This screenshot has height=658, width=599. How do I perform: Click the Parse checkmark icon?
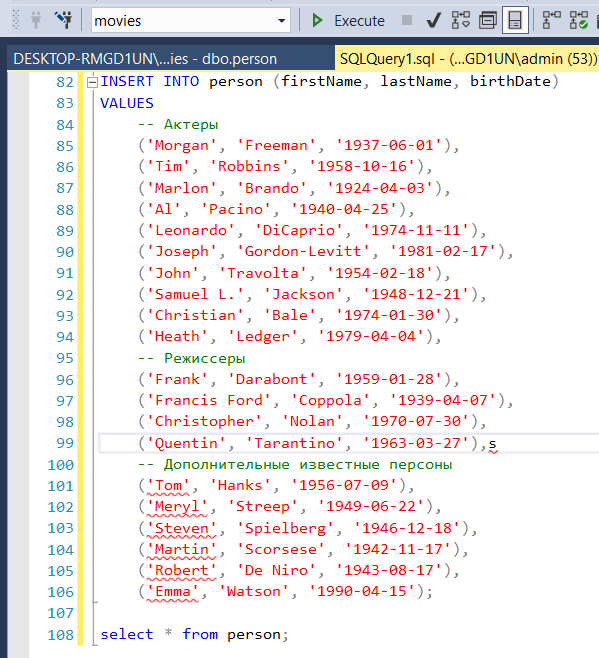pos(434,20)
